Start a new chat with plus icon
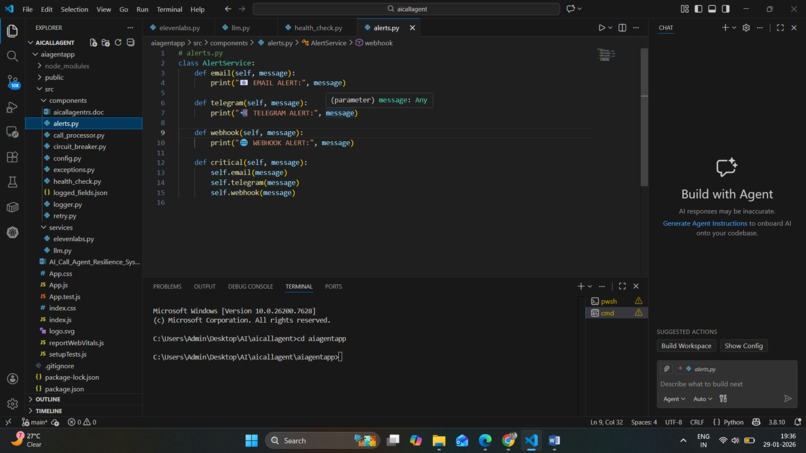 [x=725, y=28]
